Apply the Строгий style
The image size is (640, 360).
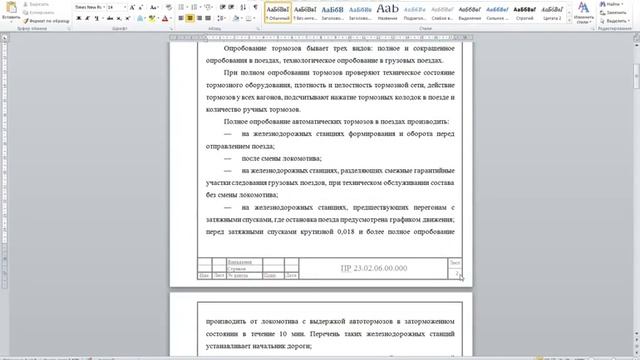point(524,13)
